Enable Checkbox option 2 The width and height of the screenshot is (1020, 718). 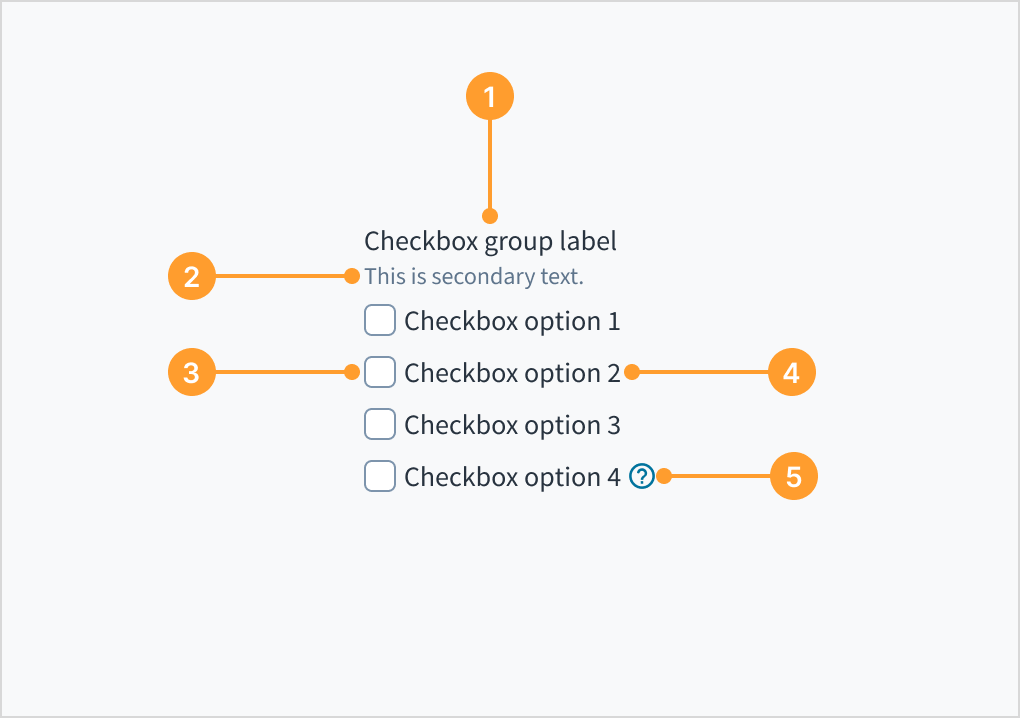(379, 372)
